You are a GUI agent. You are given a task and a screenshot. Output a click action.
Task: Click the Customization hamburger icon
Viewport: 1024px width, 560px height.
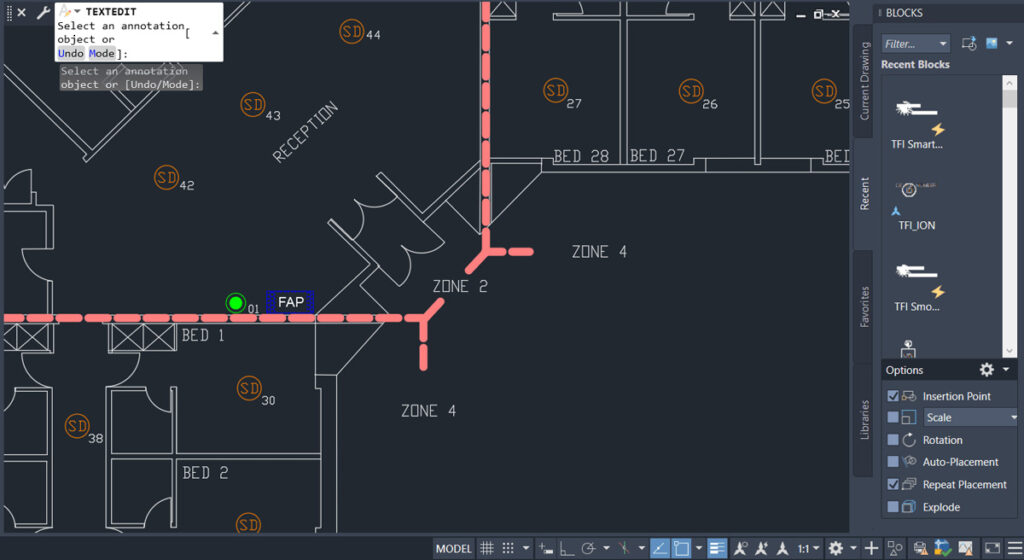1014,548
